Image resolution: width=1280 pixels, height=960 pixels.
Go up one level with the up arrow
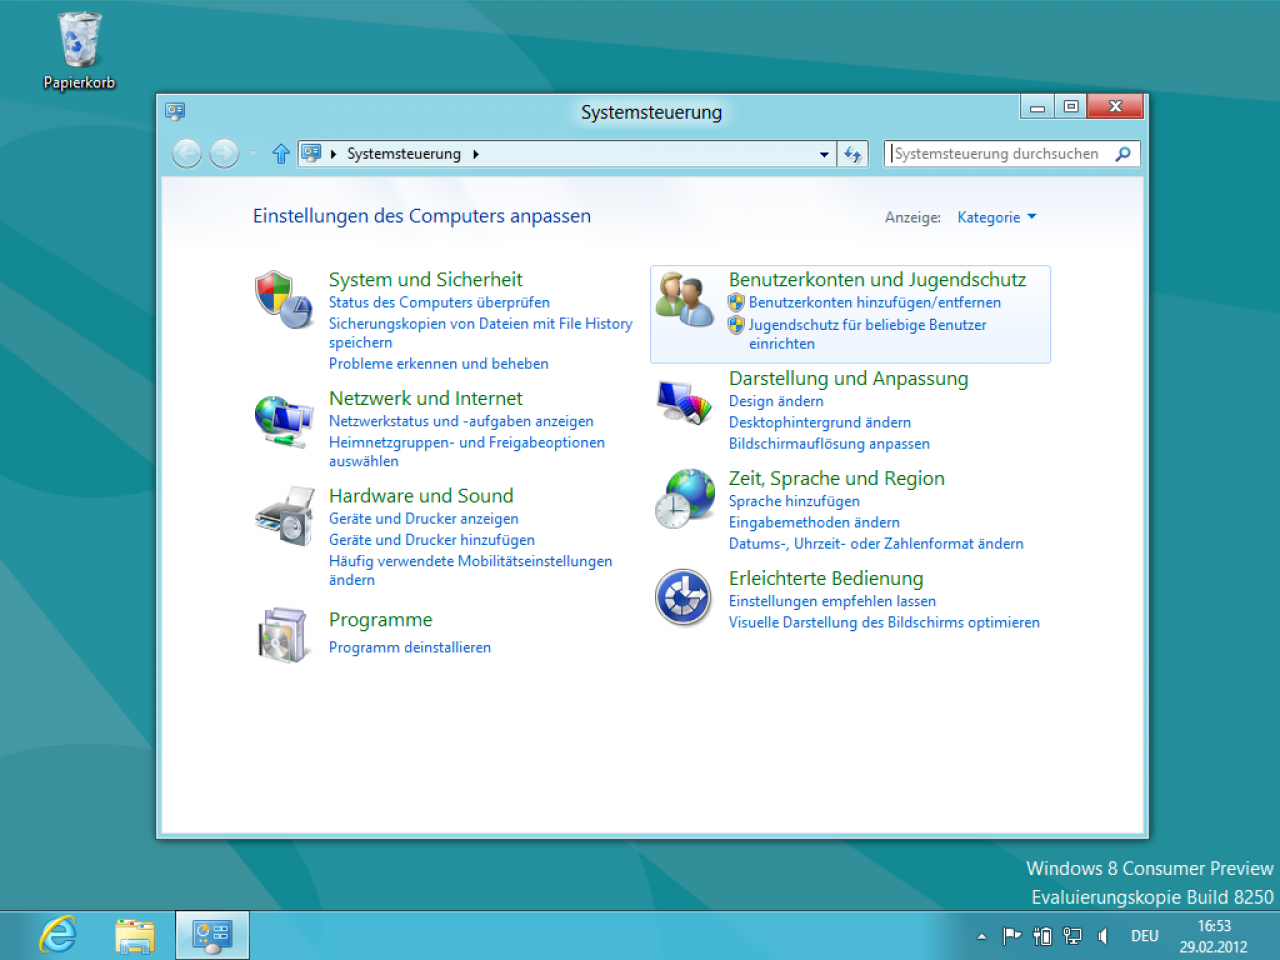(x=281, y=153)
